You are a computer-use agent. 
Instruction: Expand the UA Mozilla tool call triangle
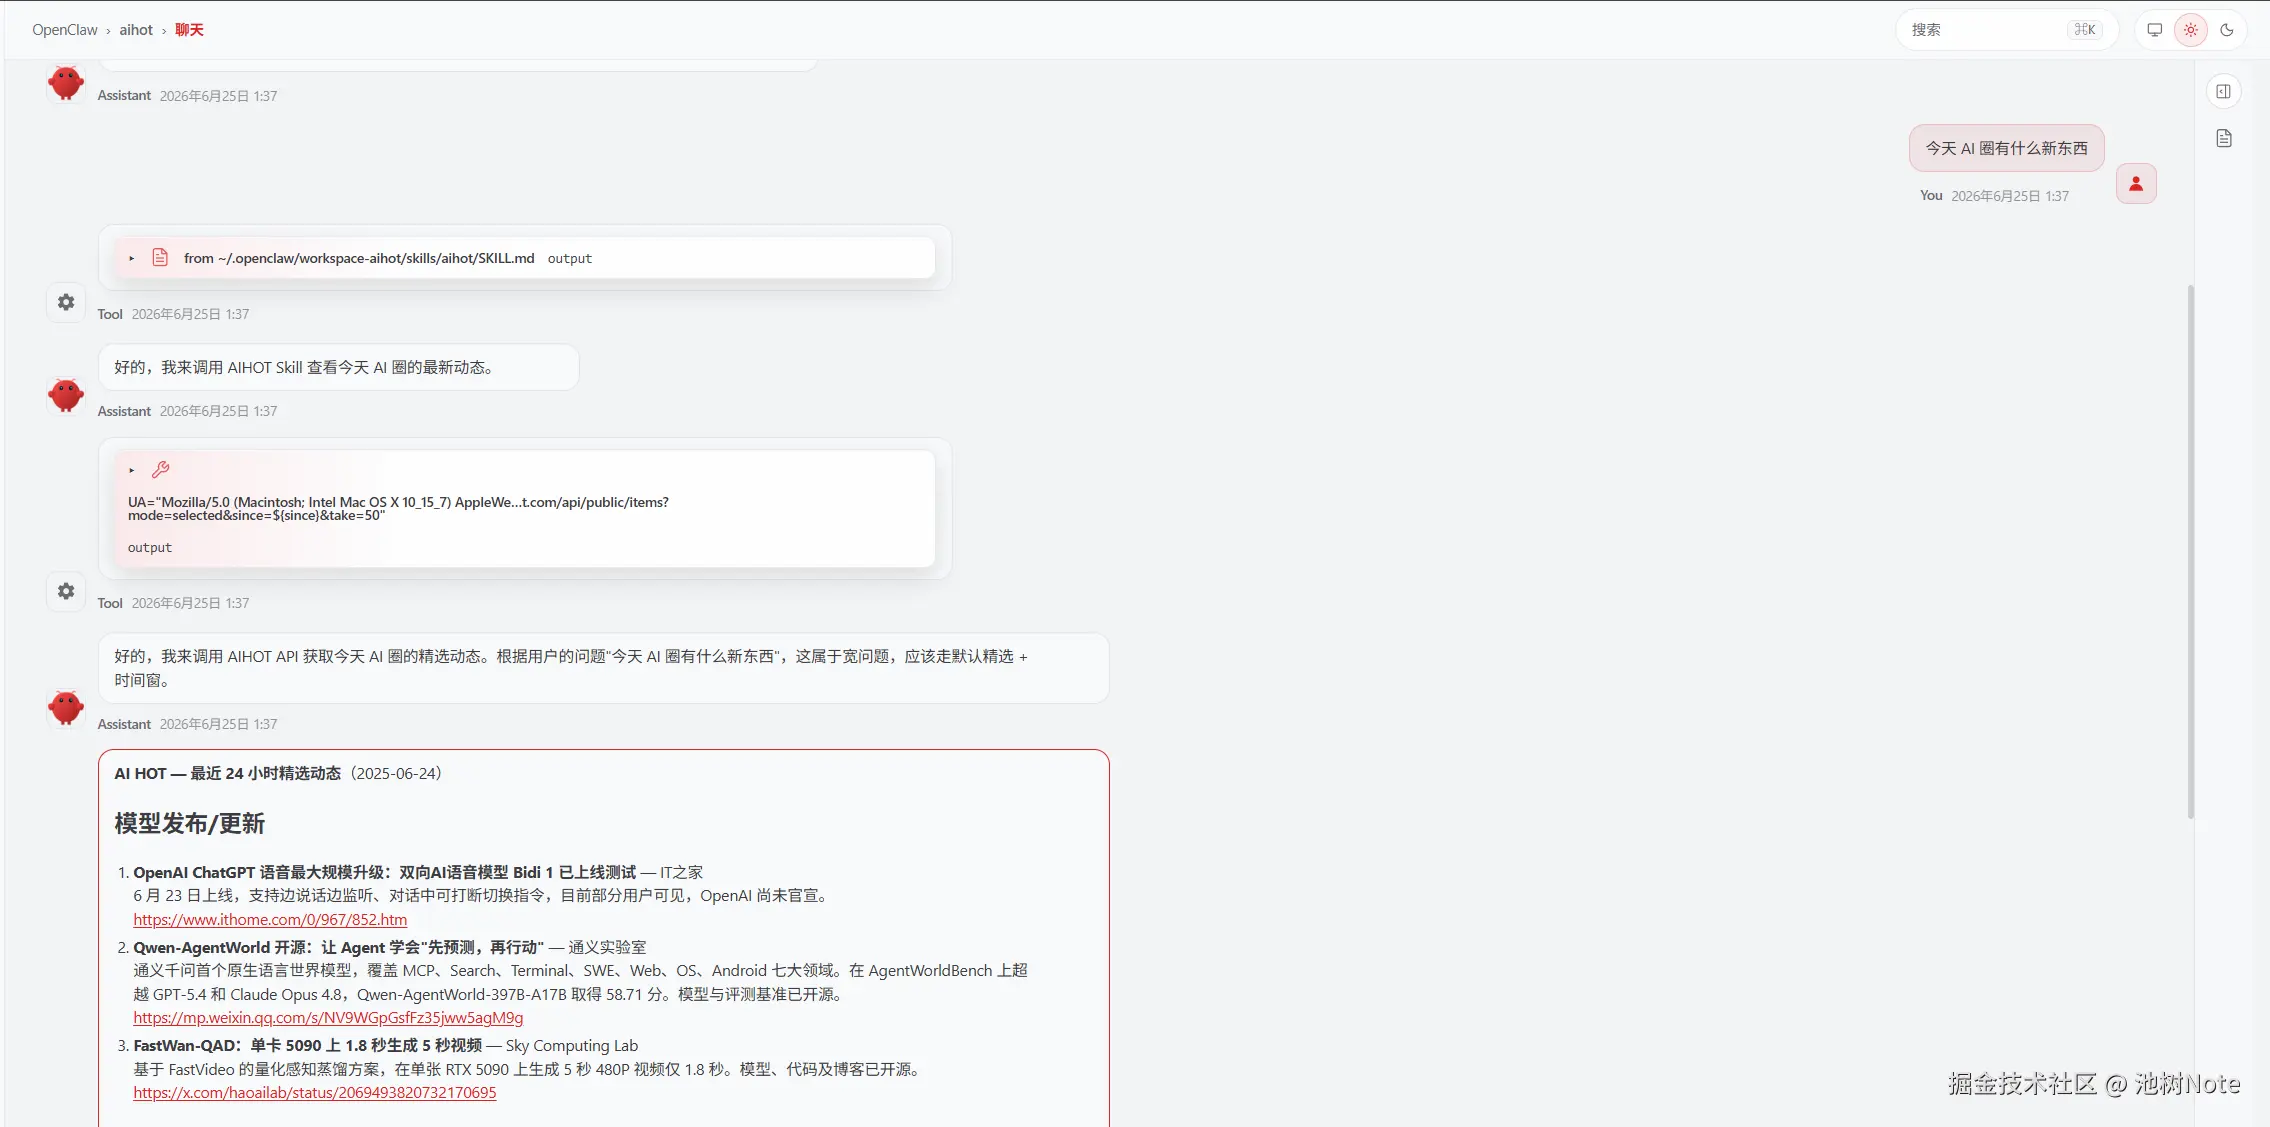coord(131,470)
